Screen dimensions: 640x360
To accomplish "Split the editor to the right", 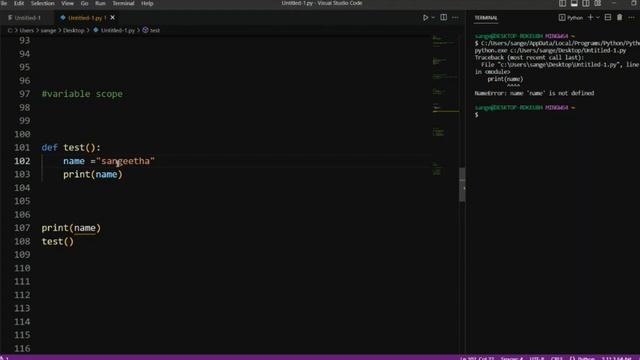I will click(x=444, y=18).
